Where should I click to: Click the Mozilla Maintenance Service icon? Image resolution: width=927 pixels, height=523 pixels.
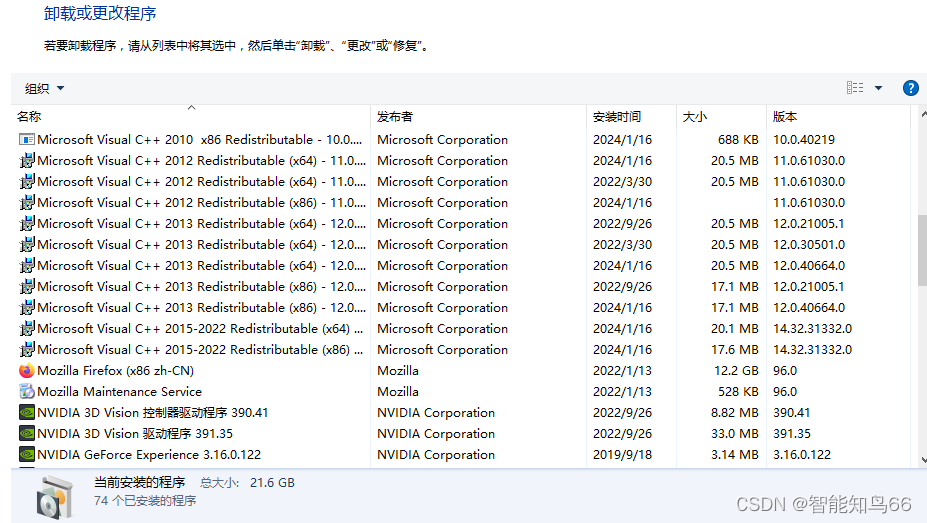(27, 391)
